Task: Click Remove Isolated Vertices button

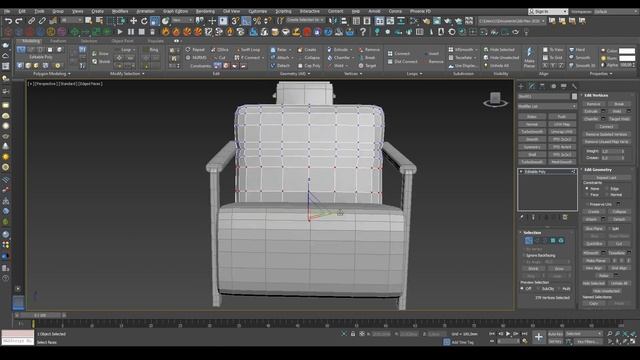Action: pos(606,134)
